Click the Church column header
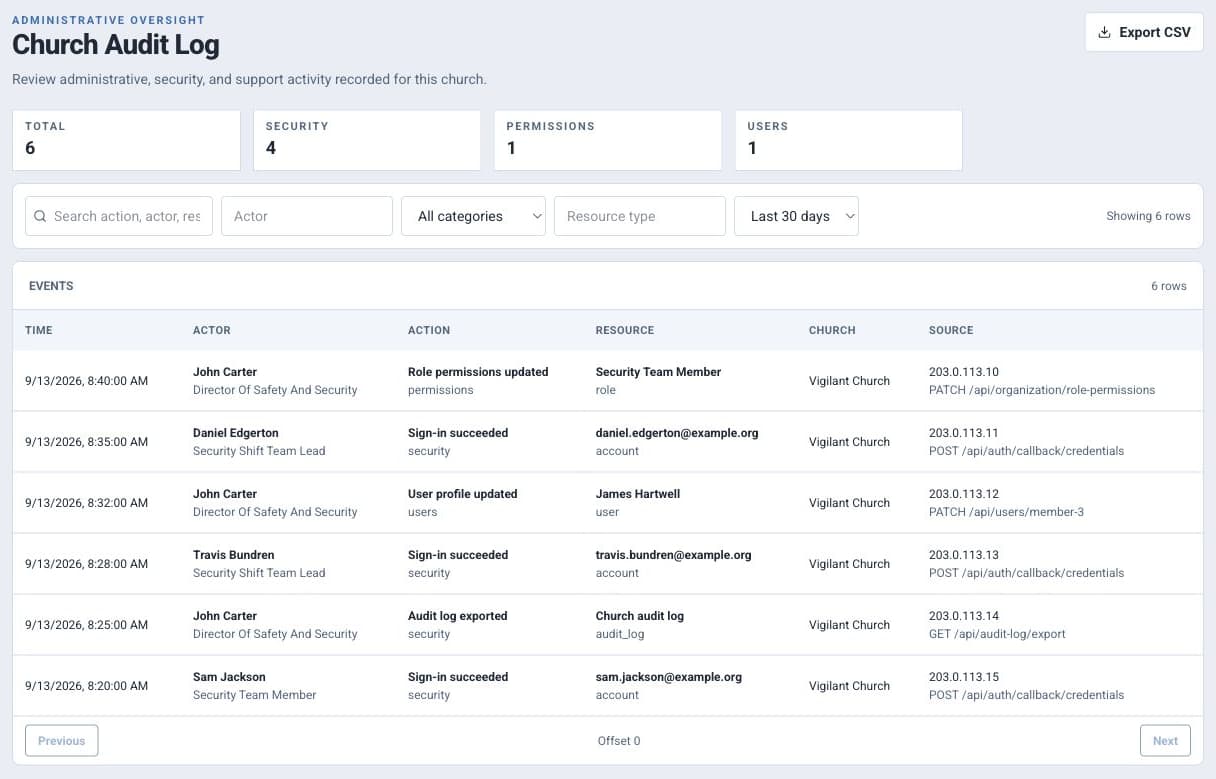This screenshot has width=1216, height=779. (833, 330)
